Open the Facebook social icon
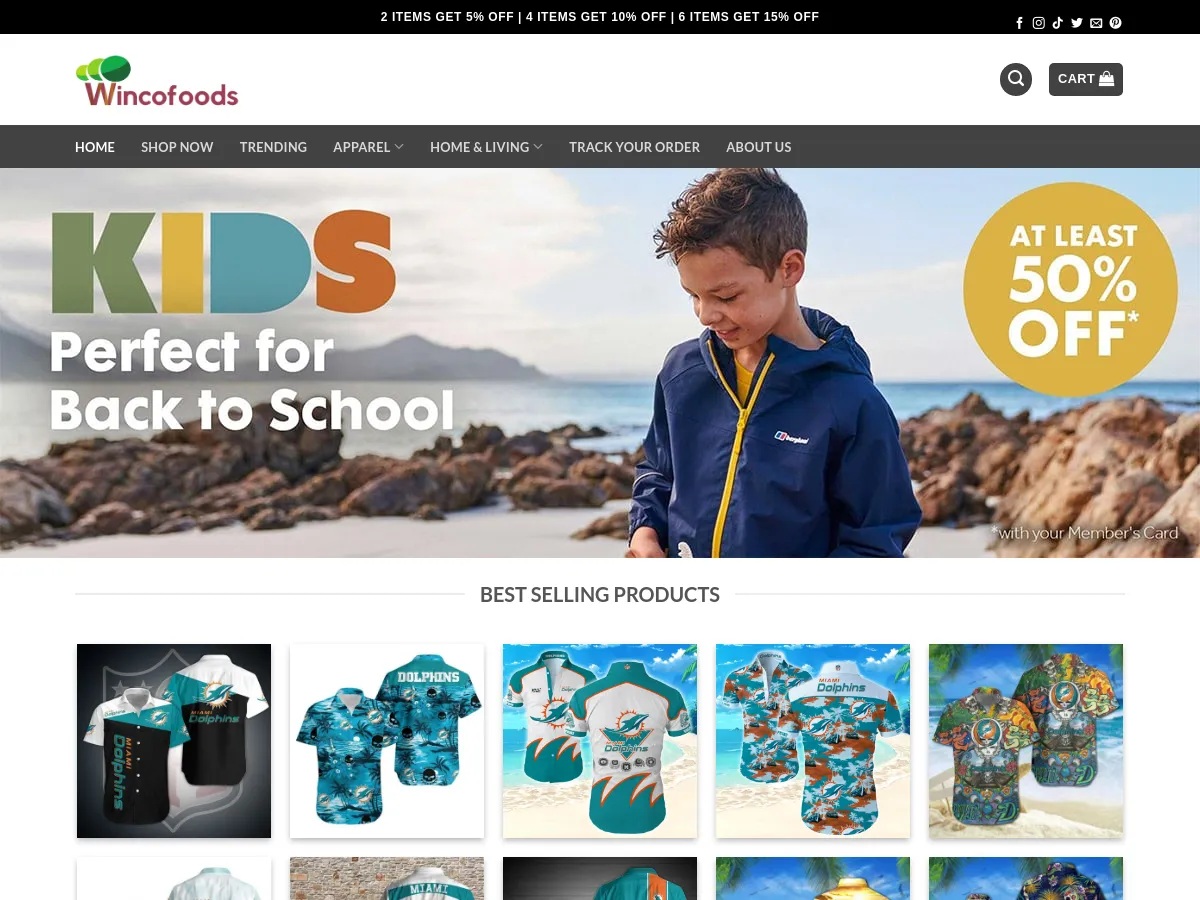The height and width of the screenshot is (900, 1200). pyautogui.click(x=1019, y=23)
